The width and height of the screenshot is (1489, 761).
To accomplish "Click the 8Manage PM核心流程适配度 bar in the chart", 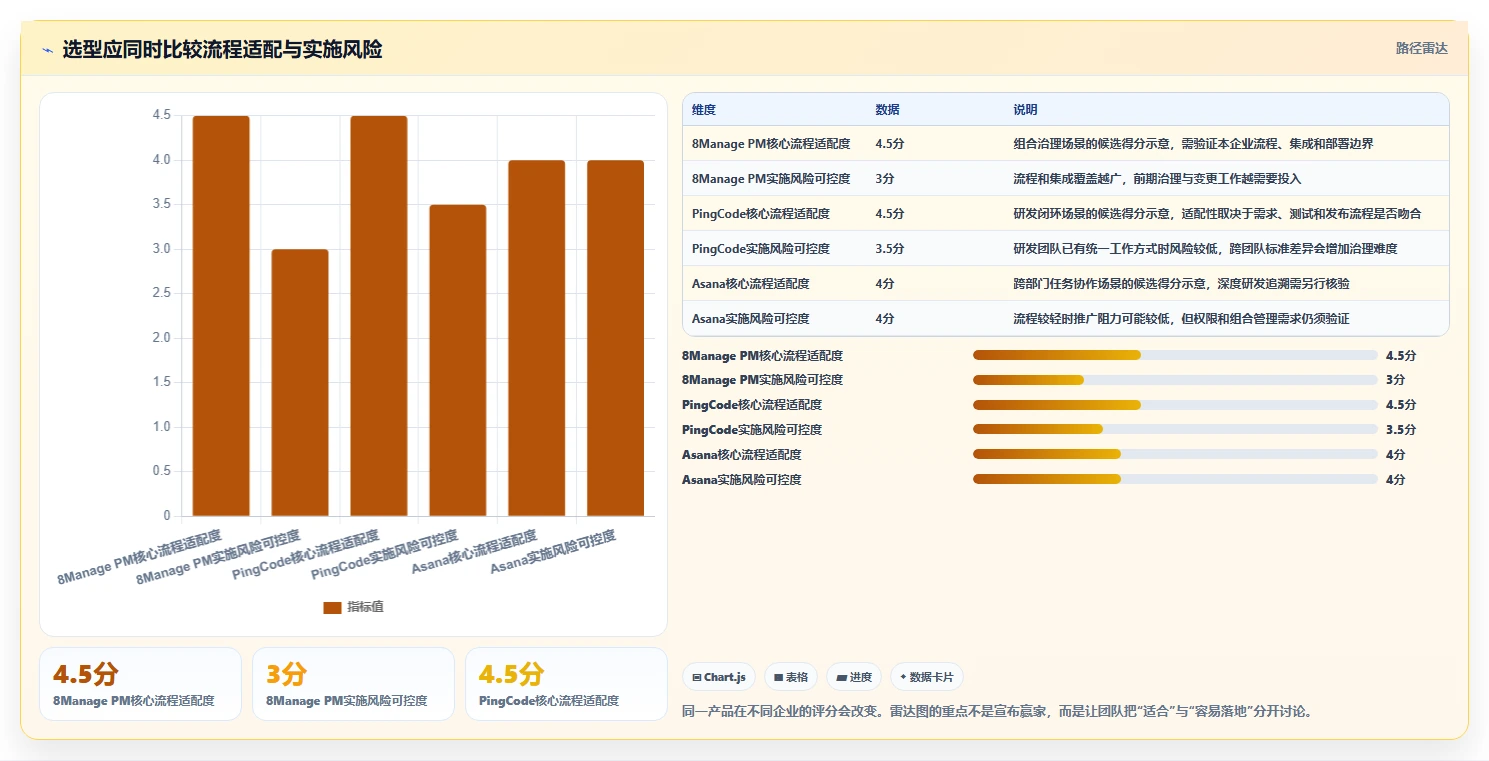I will tap(221, 316).
